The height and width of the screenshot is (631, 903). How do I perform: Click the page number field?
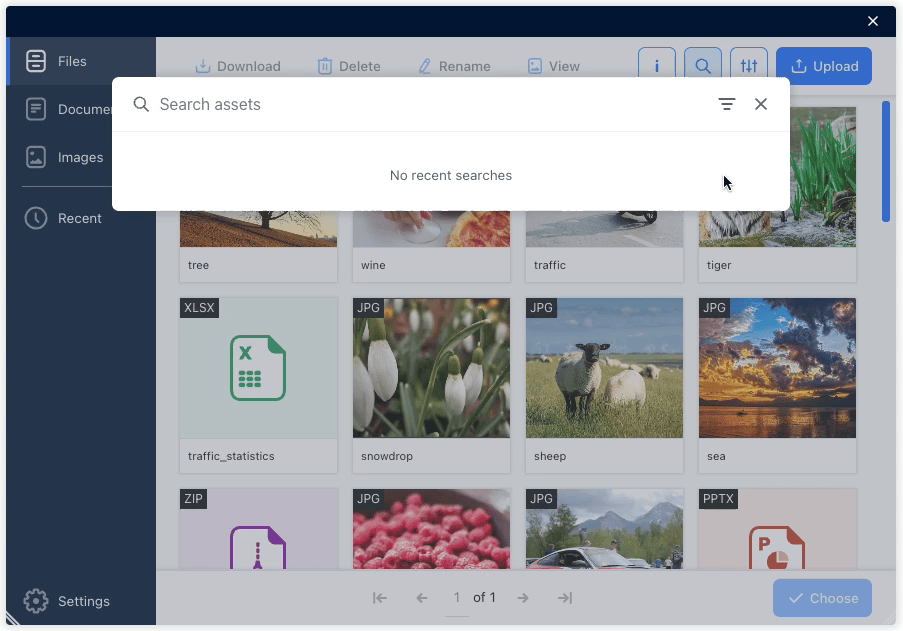point(457,598)
